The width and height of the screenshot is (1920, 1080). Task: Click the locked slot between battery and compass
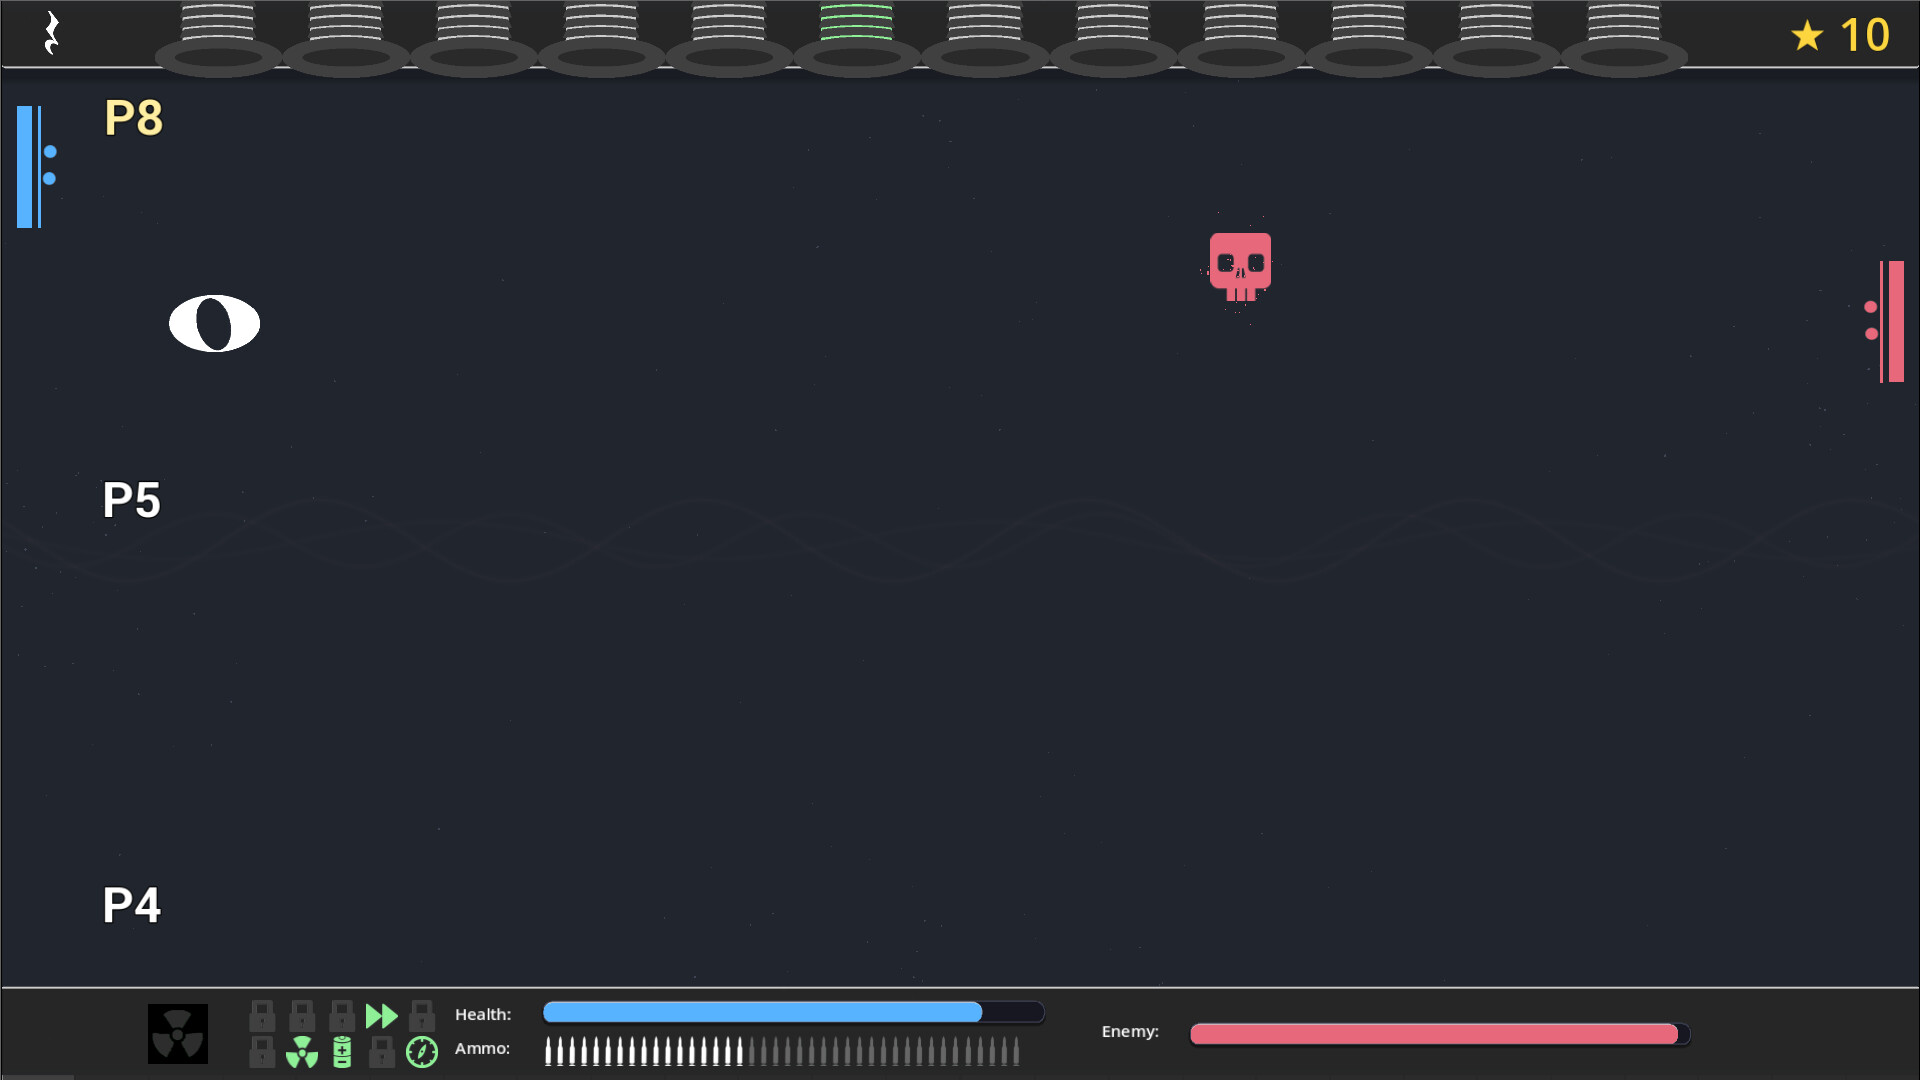382,1052
